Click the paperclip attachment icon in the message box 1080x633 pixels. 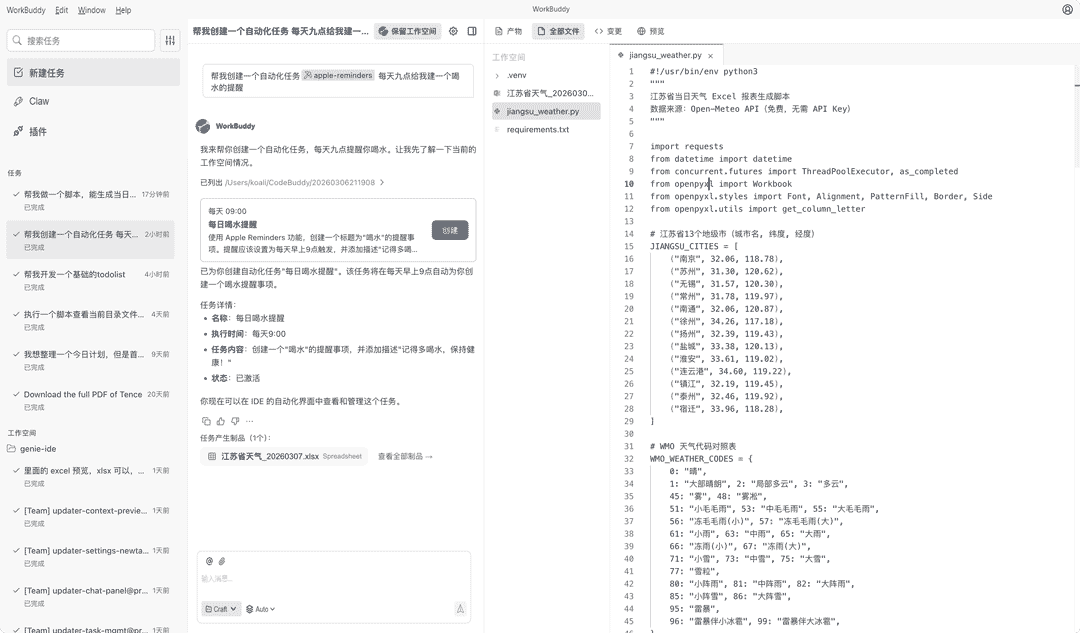pyautogui.click(x=221, y=563)
